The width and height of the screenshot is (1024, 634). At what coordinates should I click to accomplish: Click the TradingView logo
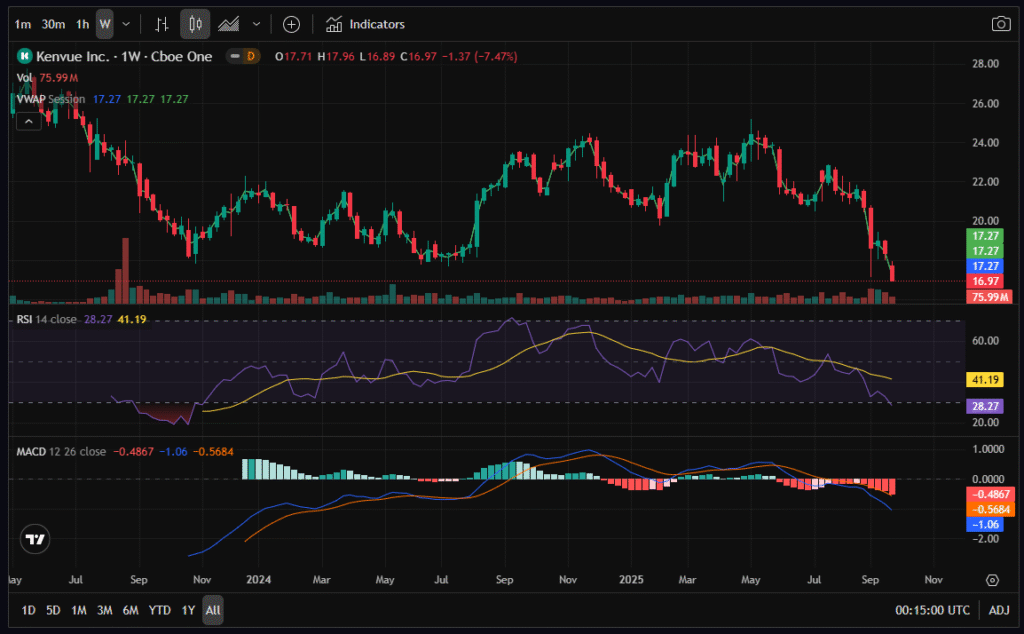coord(36,539)
